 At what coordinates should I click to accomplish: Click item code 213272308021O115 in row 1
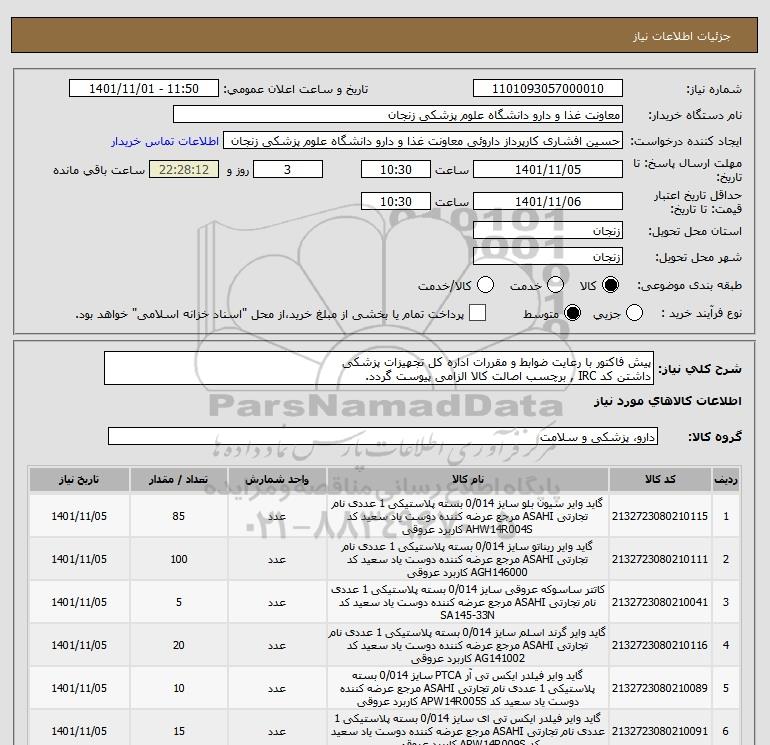(x=660, y=516)
